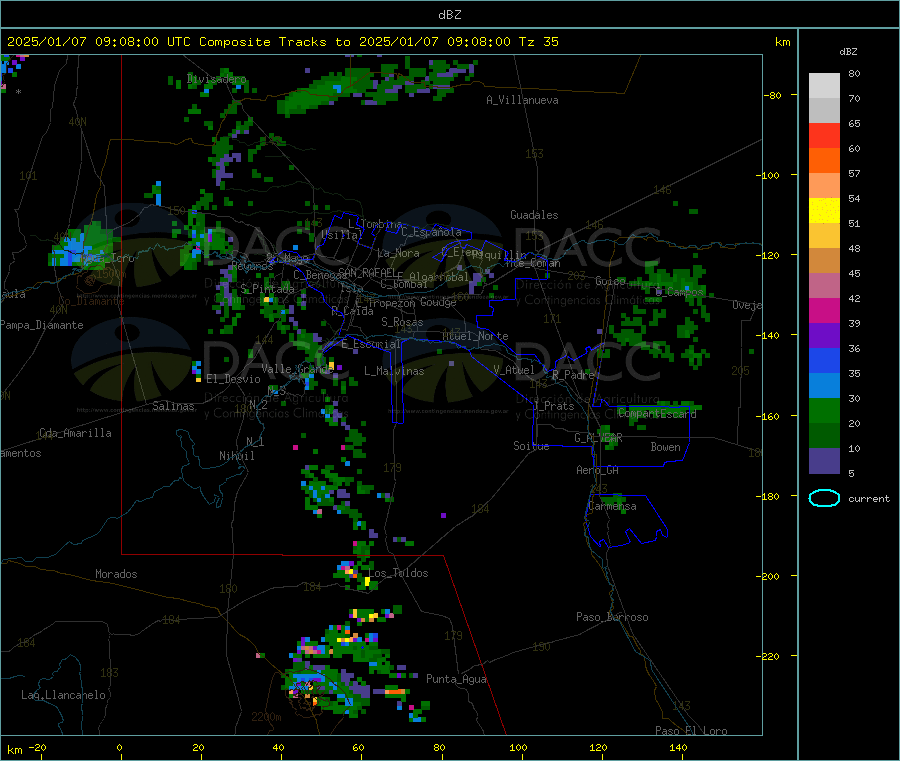Click the '2200m' elevation contour label
The width and height of the screenshot is (900, 761).
click(x=266, y=717)
